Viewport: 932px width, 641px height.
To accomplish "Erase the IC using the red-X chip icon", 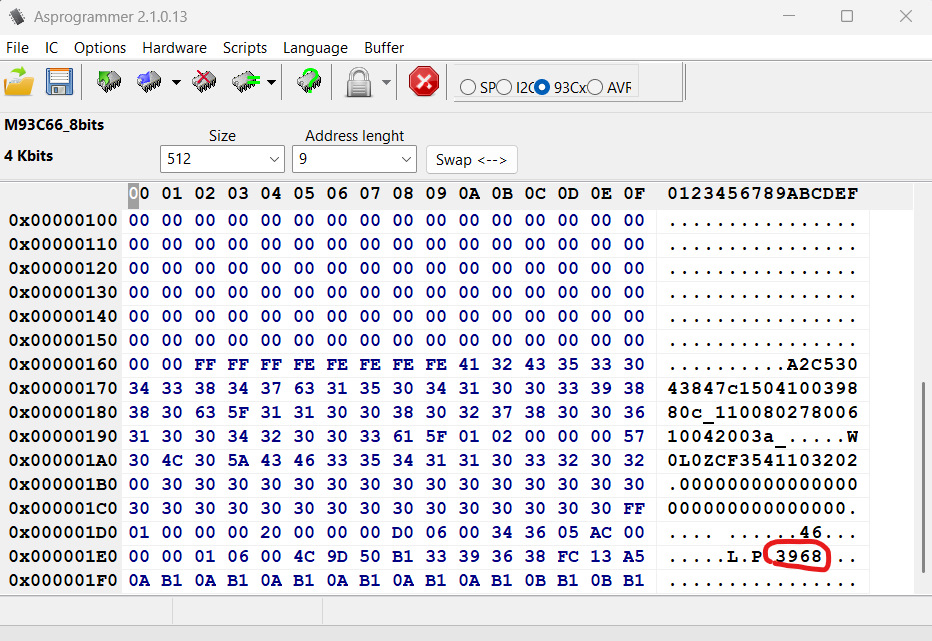I will (204, 81).
